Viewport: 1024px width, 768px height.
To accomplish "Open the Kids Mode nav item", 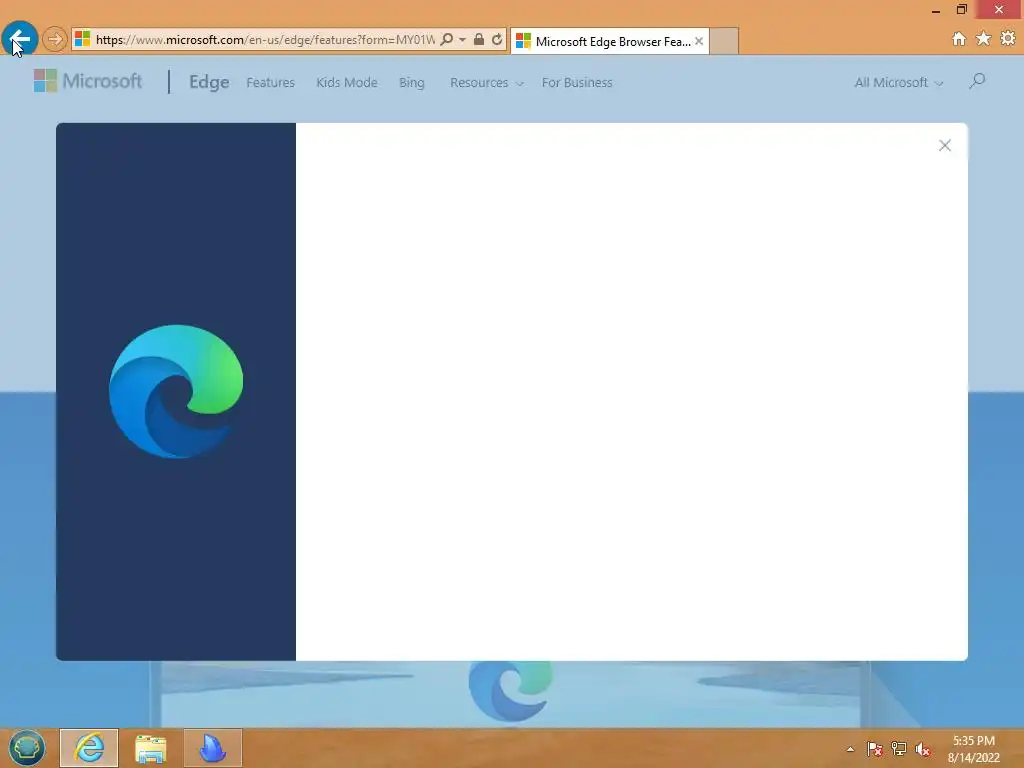I will (x=347, y=82).
